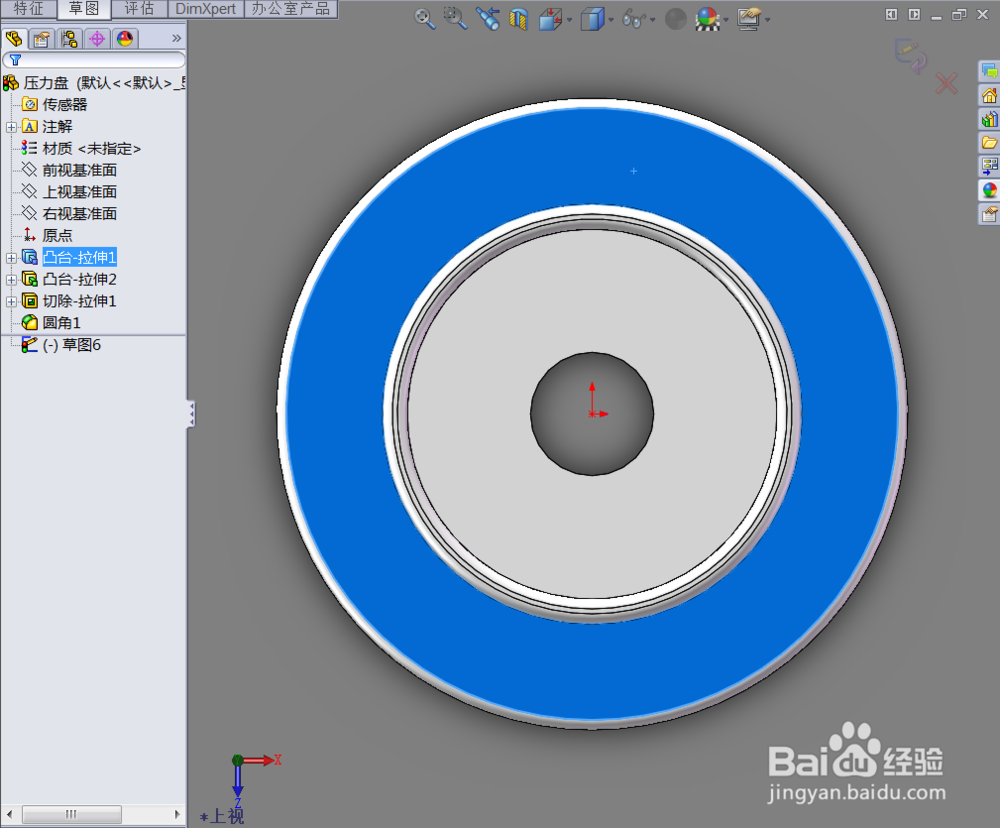Select the (-) 草图6 sketch
Viewport: 1000px width, 828px height.
(61, 345)
